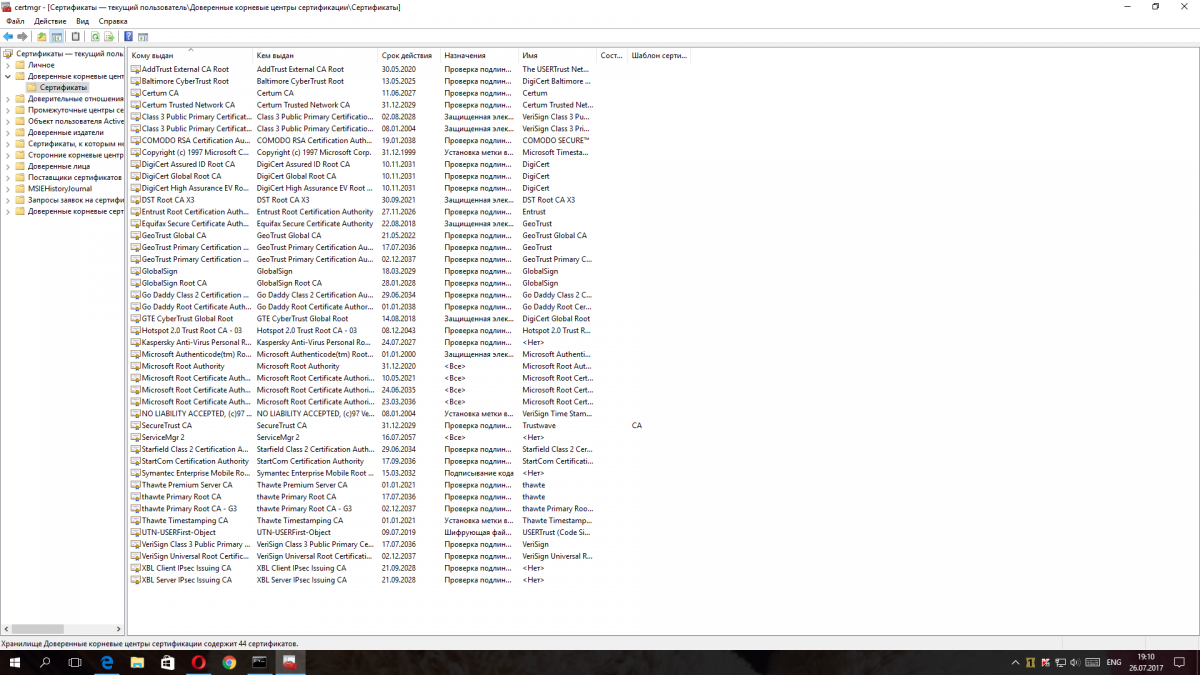Click the Thawte Timestamping CA certificate icon
The image size is (1200, 675).
point(135,520)
